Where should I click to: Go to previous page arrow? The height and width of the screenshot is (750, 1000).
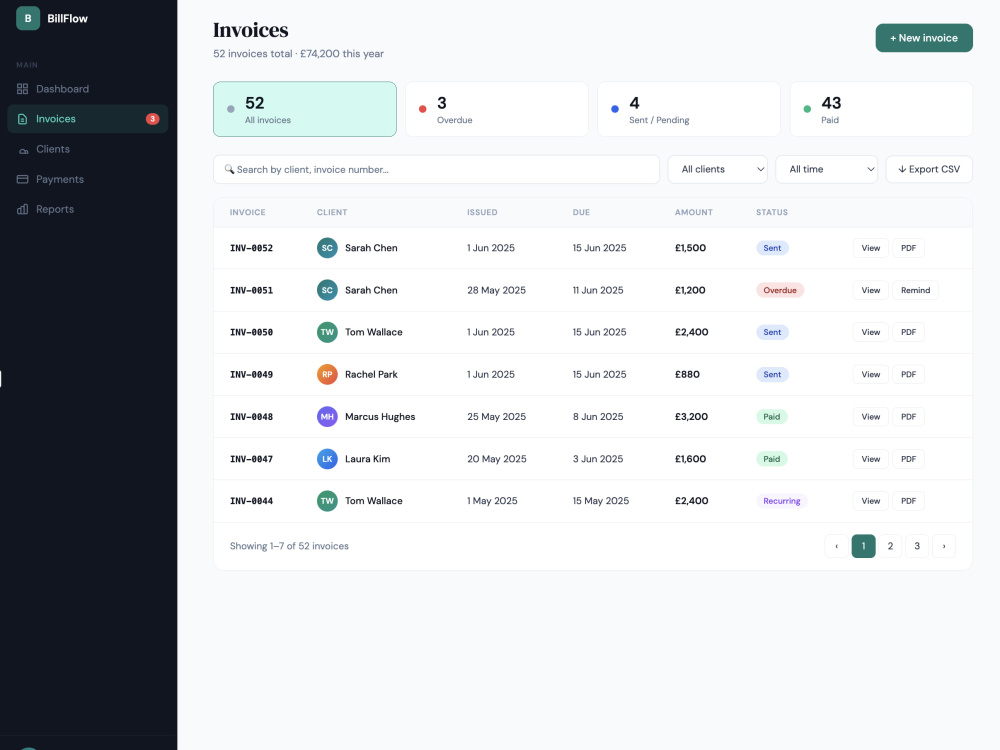point(836,546)
